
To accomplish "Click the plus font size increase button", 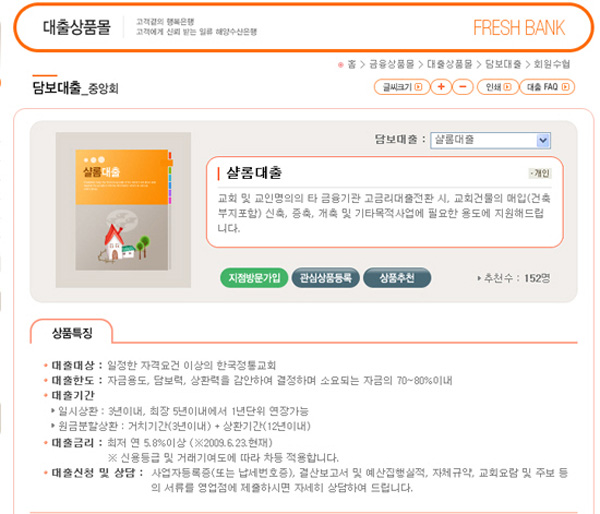I will [441, 87].
